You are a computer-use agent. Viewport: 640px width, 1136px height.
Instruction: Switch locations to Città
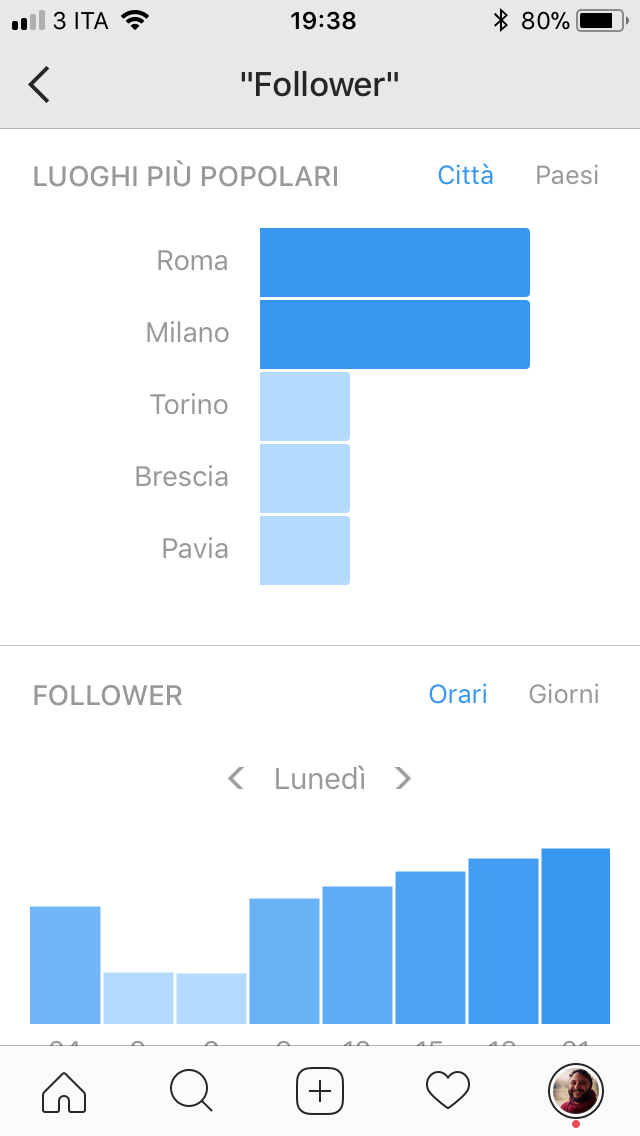[x=465, y=175]
